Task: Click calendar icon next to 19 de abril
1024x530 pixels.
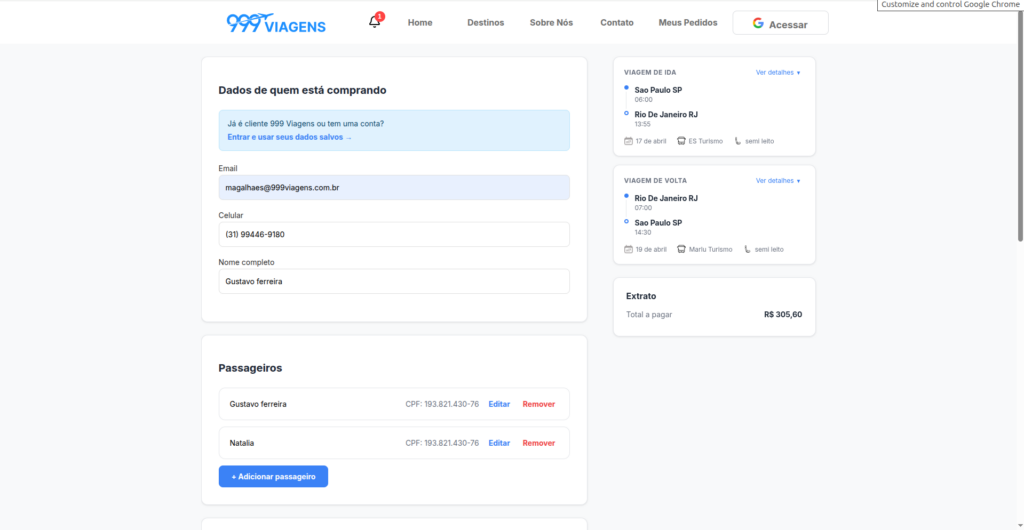Action: tap(628, 249)
